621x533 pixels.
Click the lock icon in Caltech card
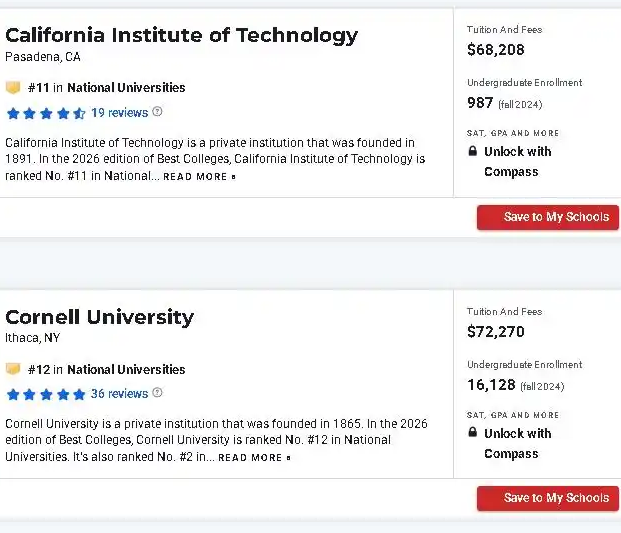coord(473,152)
